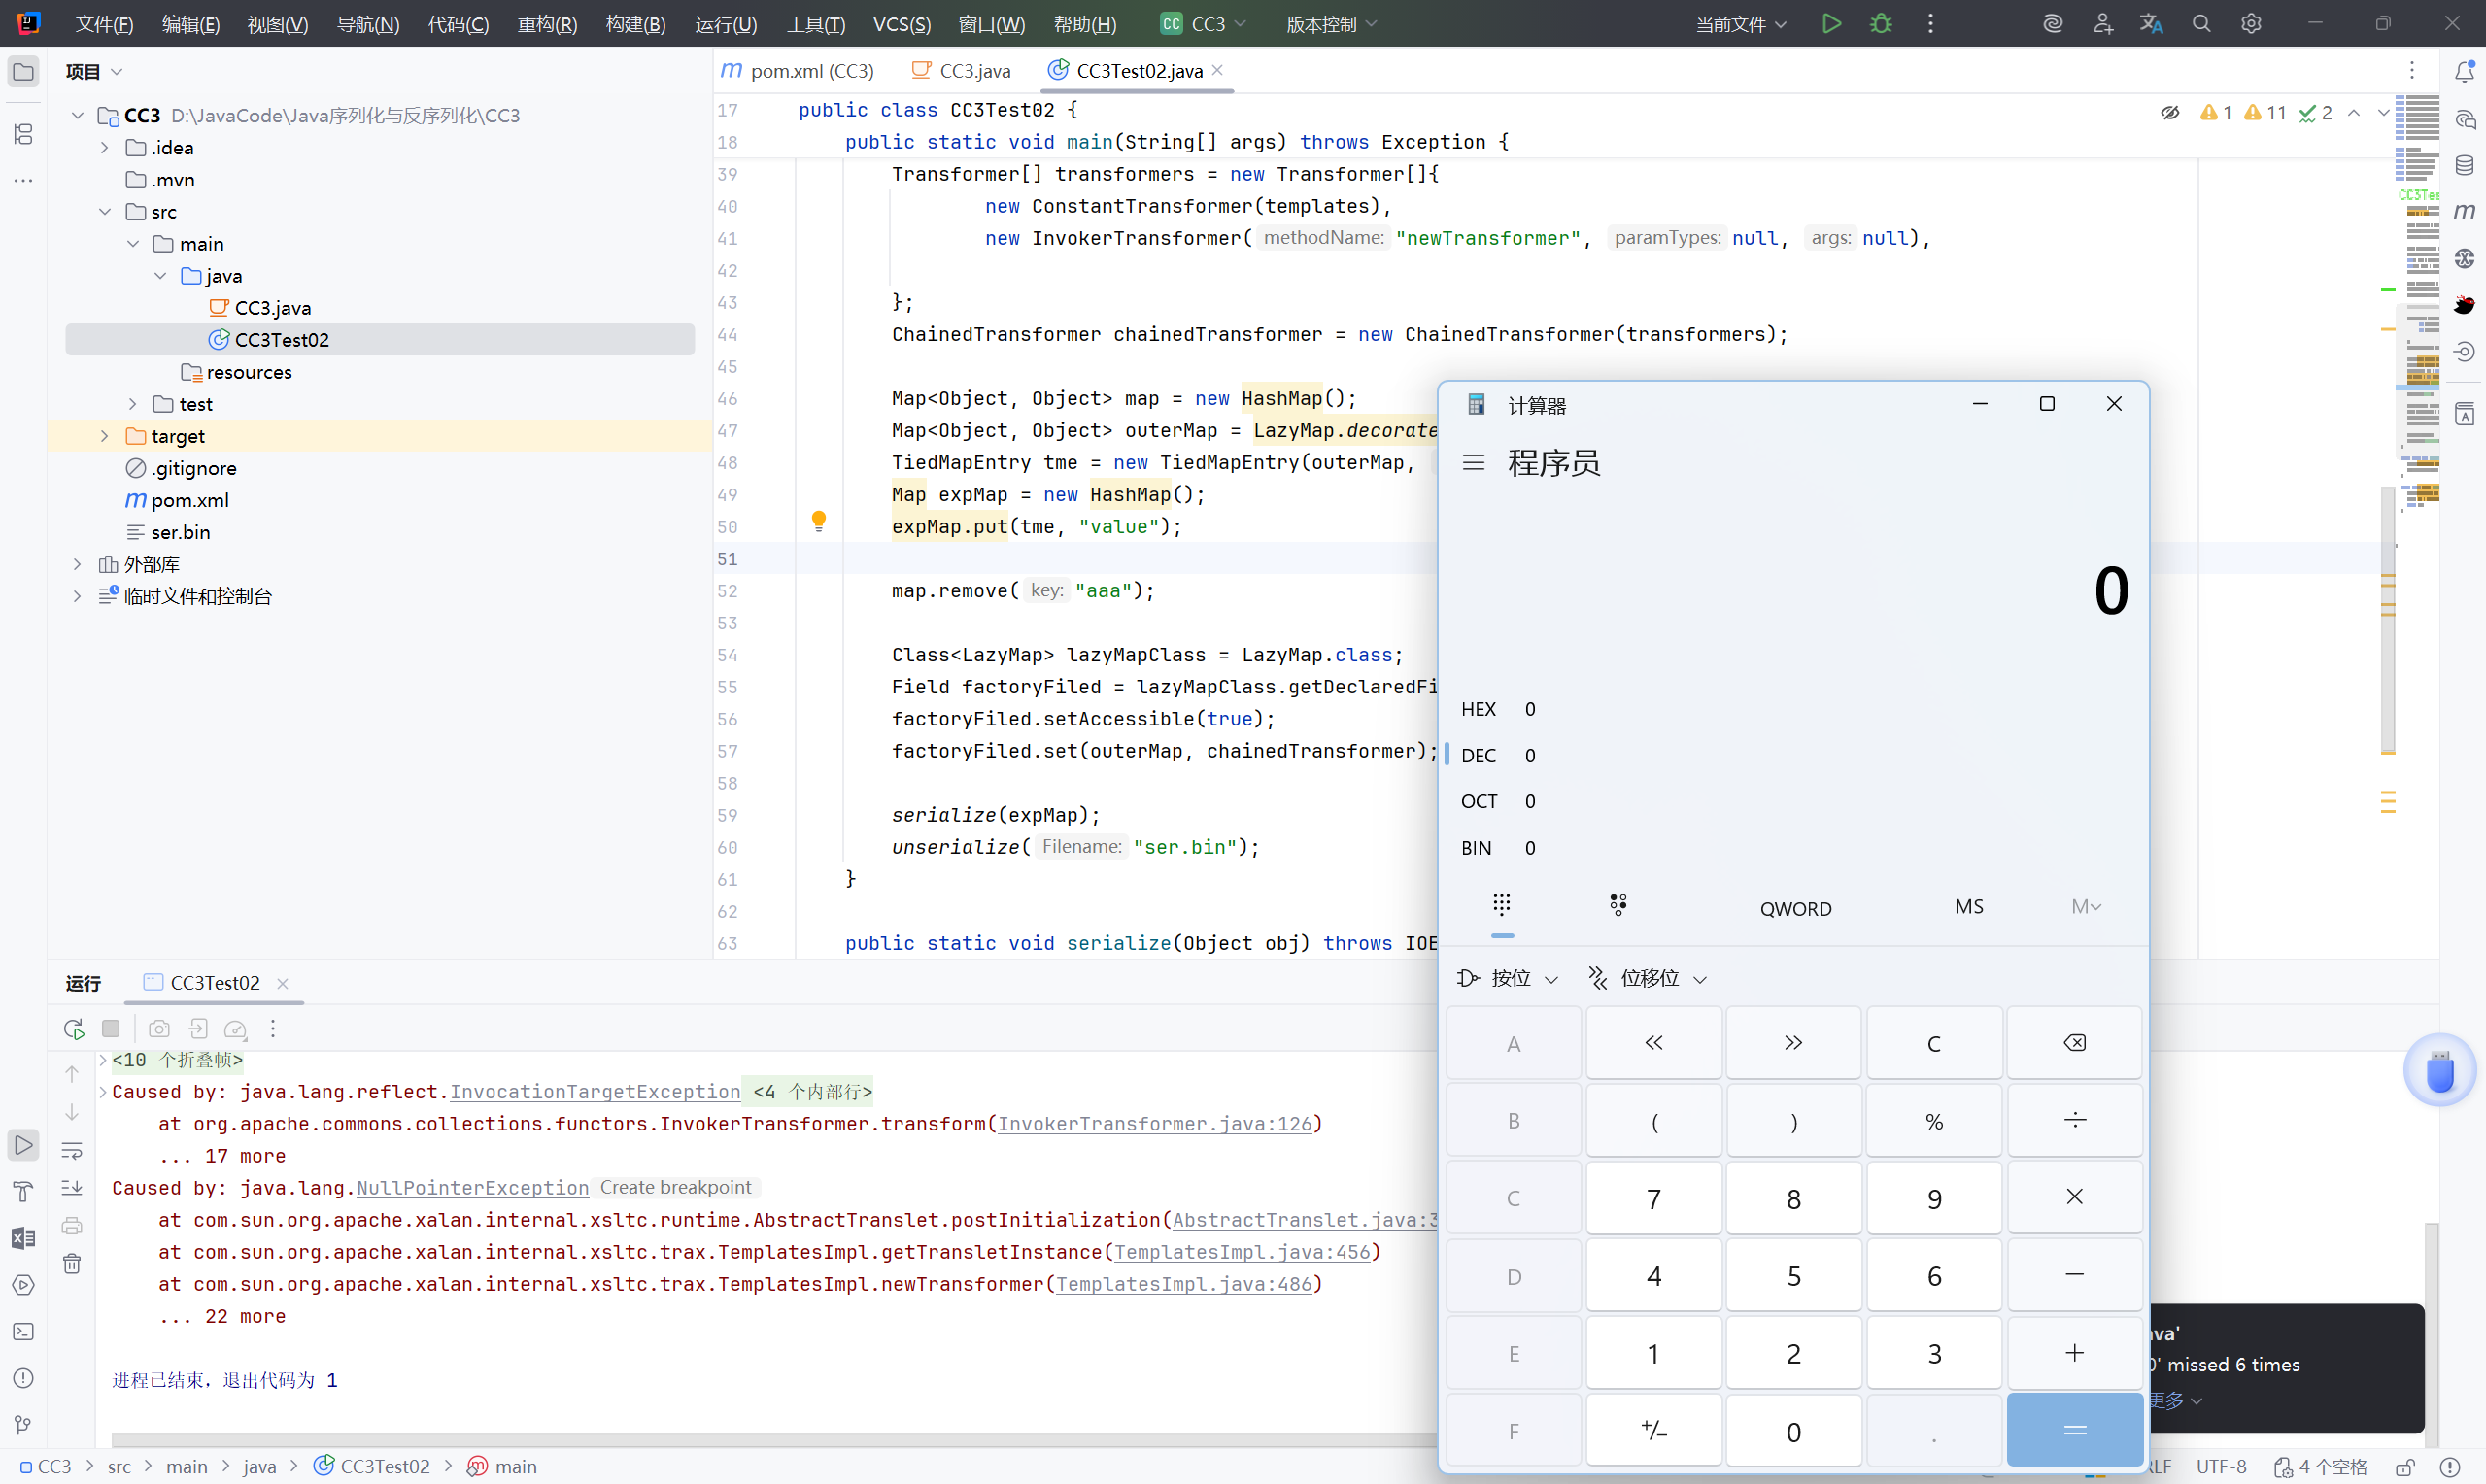The image size is (2486, 1484).
Task: Expand the target folder in project tree
Action: pyautogui.click(x=105, y=436)
